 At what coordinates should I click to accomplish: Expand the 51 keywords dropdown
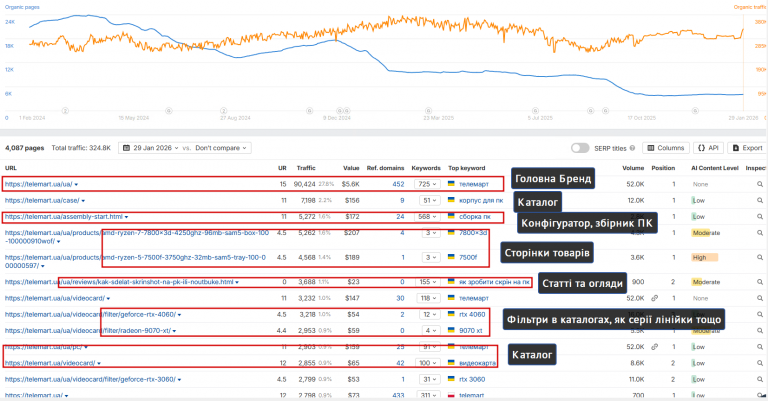tap(430, 200)
